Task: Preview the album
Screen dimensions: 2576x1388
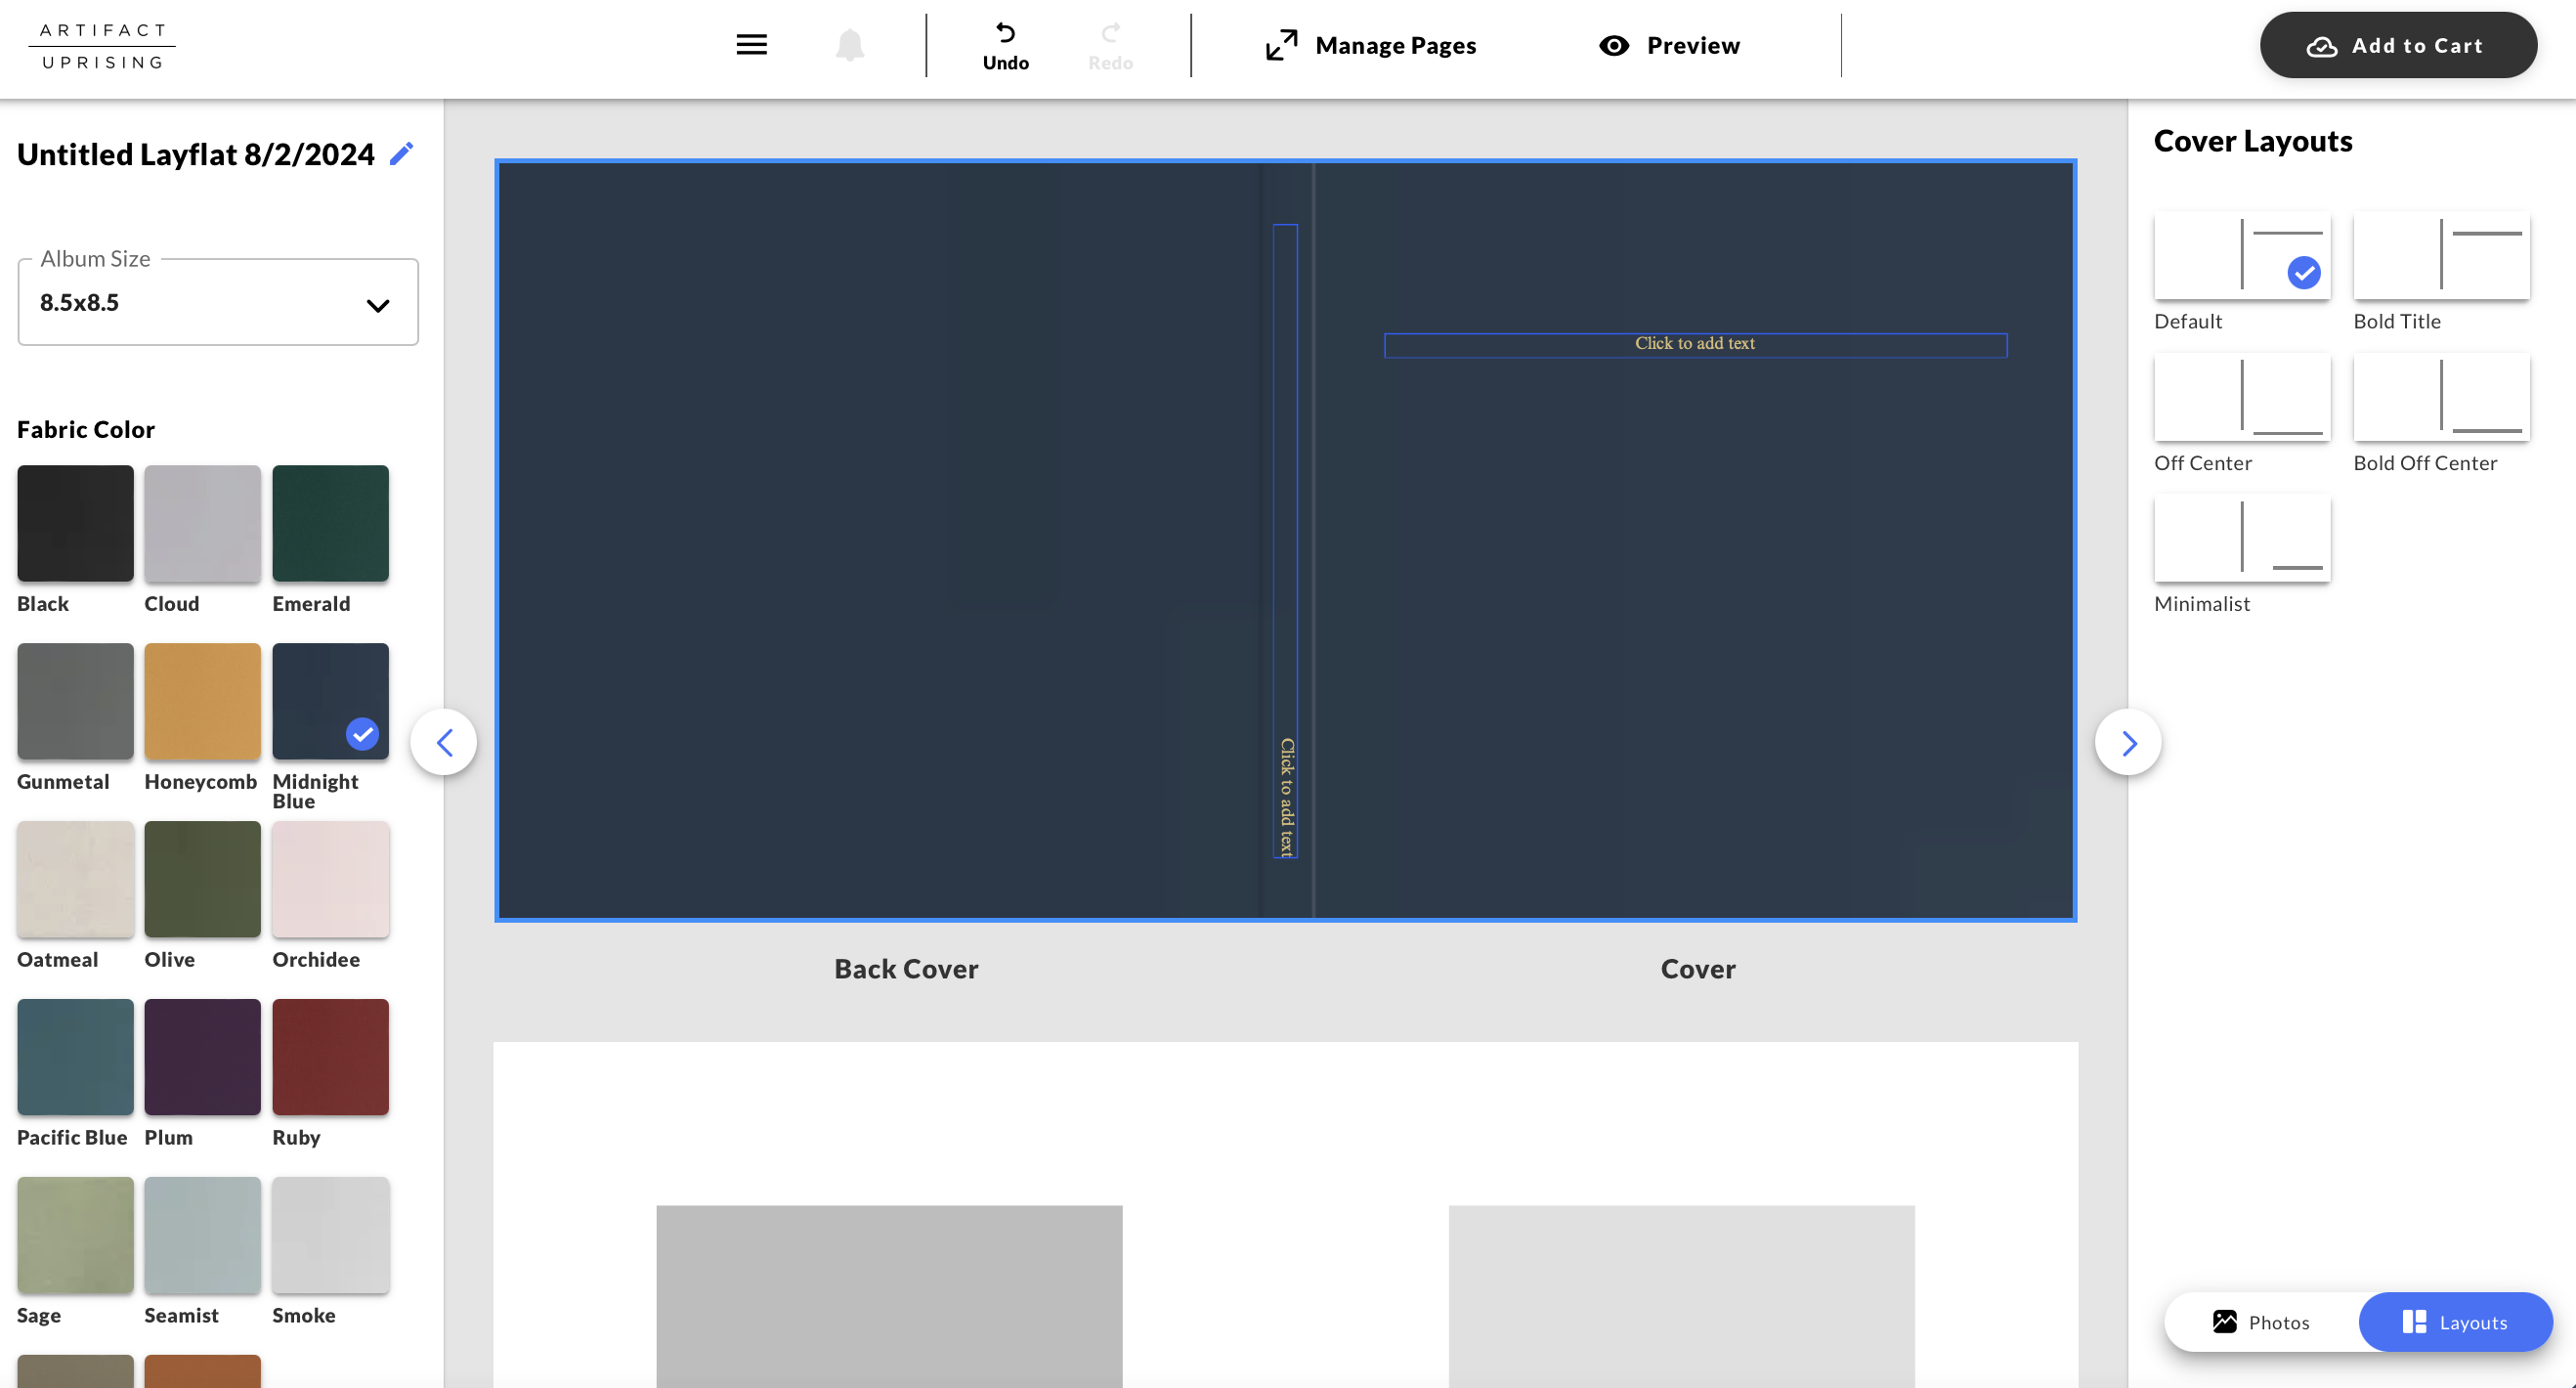Action: (1668, 45)
